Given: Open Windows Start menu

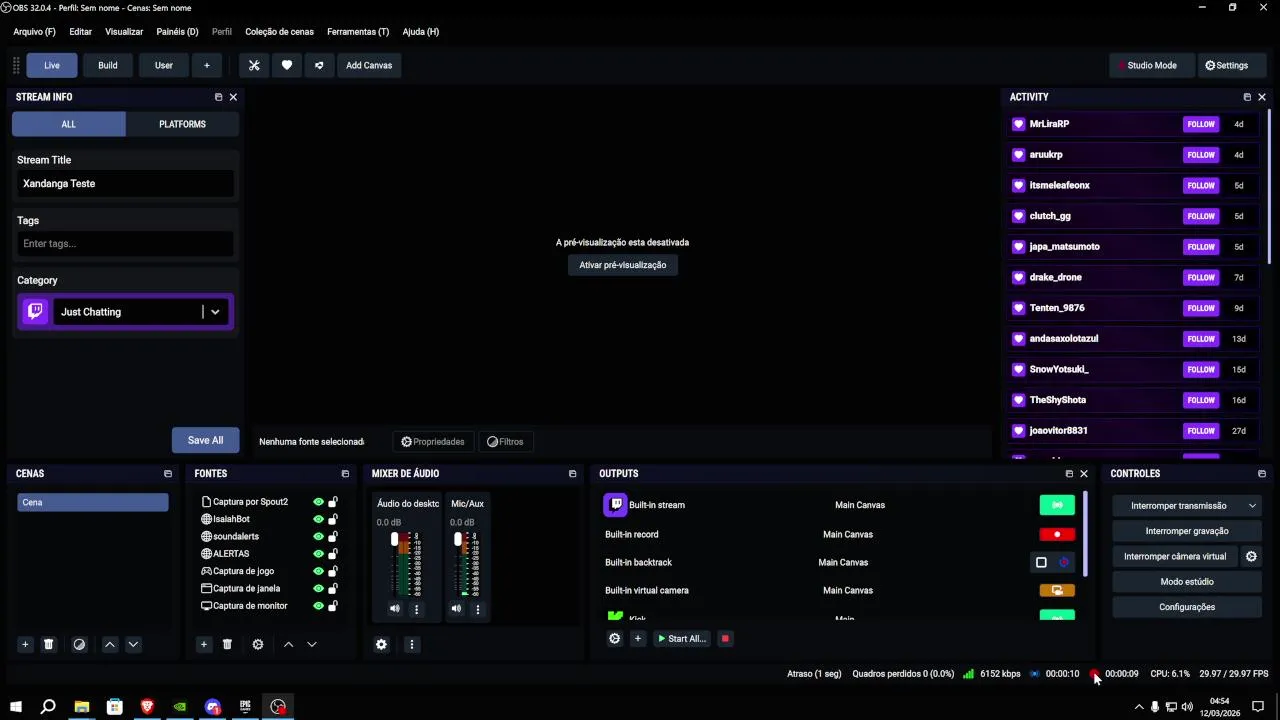Looking at the screenshot, I should coord(16,707).
